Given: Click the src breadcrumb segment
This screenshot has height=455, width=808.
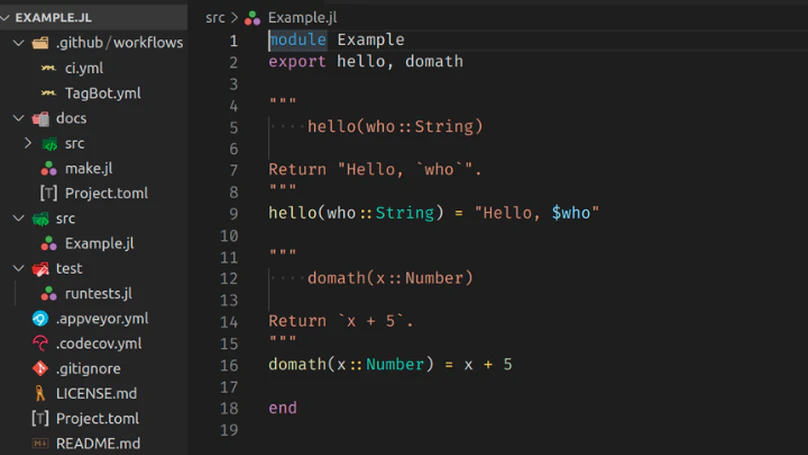Looking at the screenshot, I should pyautogui.click(x=215, y=18).
